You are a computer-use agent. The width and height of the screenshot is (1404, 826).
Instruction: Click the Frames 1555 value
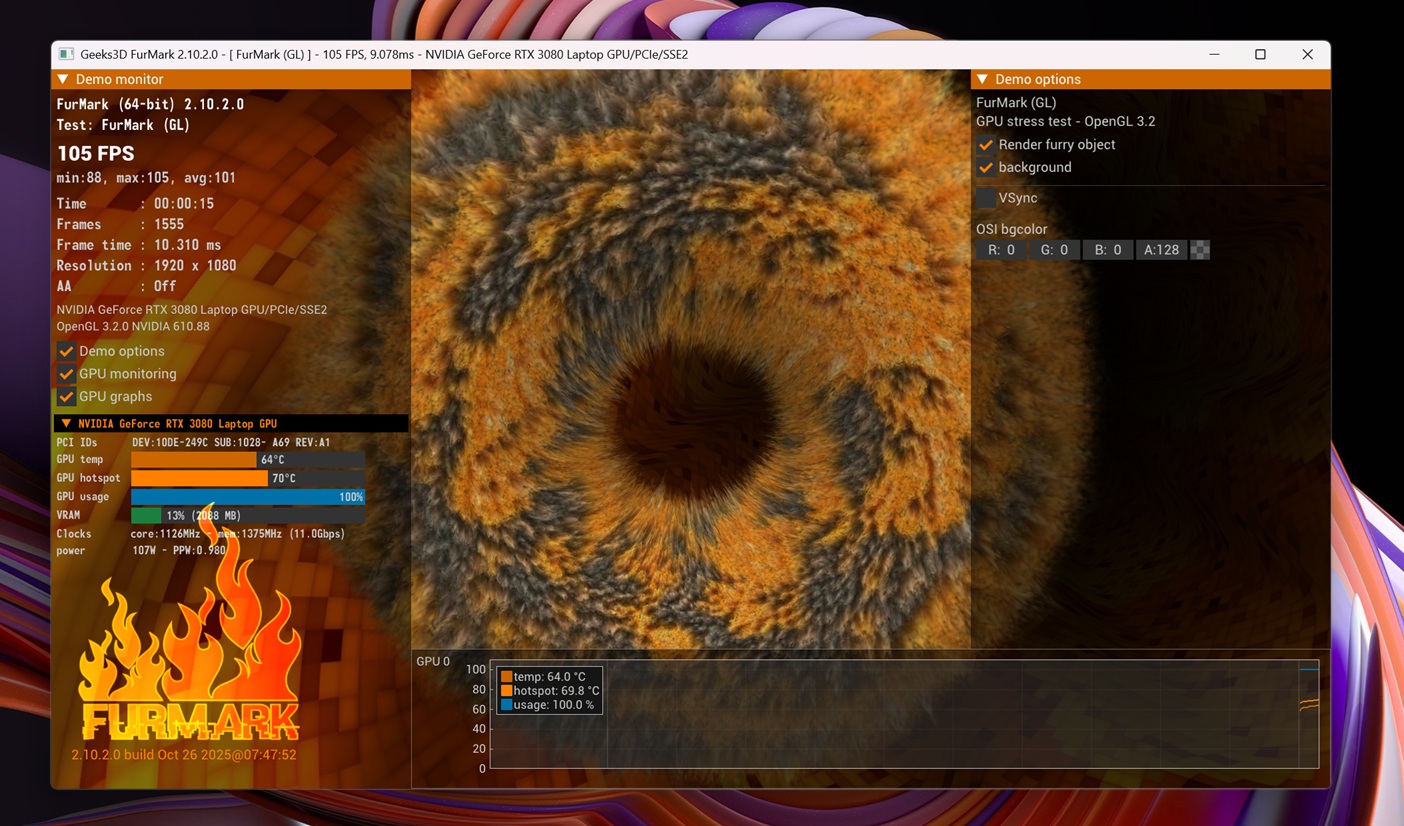click(169, 224)
